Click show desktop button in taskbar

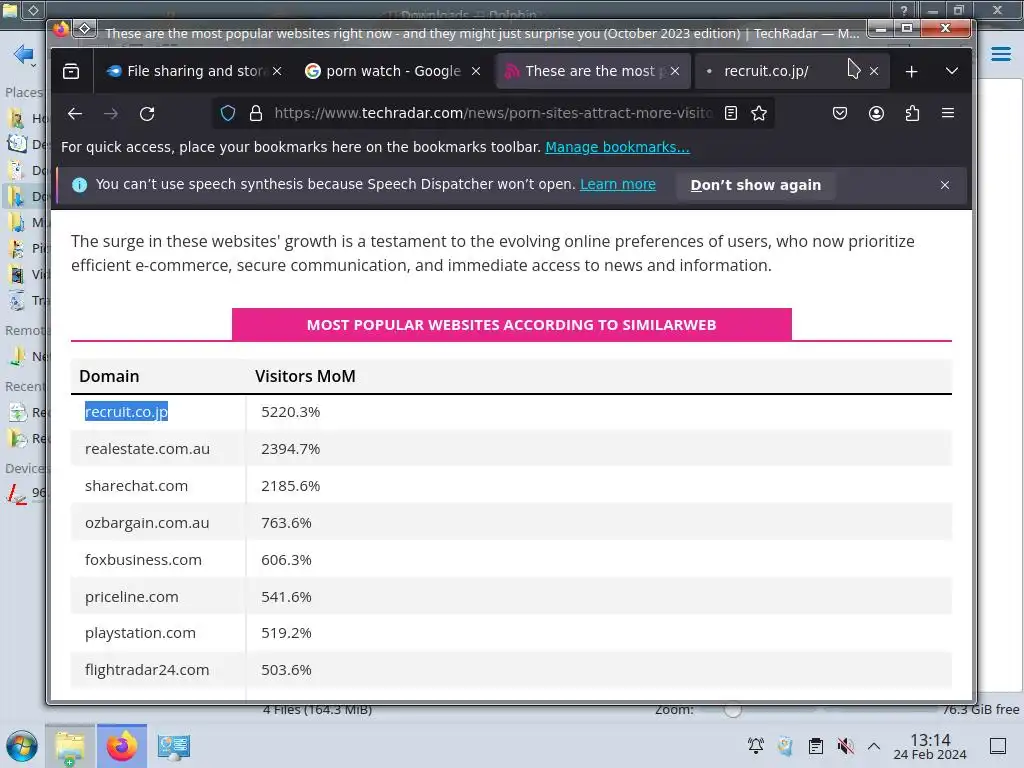(998, 746)
